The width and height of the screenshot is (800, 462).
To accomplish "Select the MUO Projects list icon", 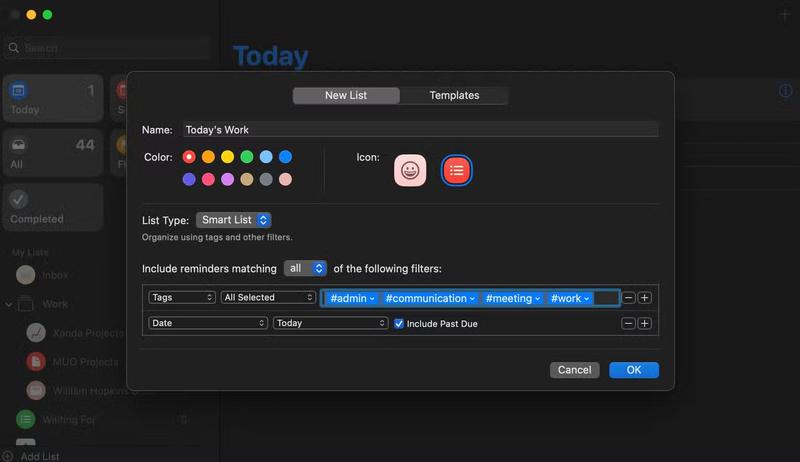I will (36, 362).
